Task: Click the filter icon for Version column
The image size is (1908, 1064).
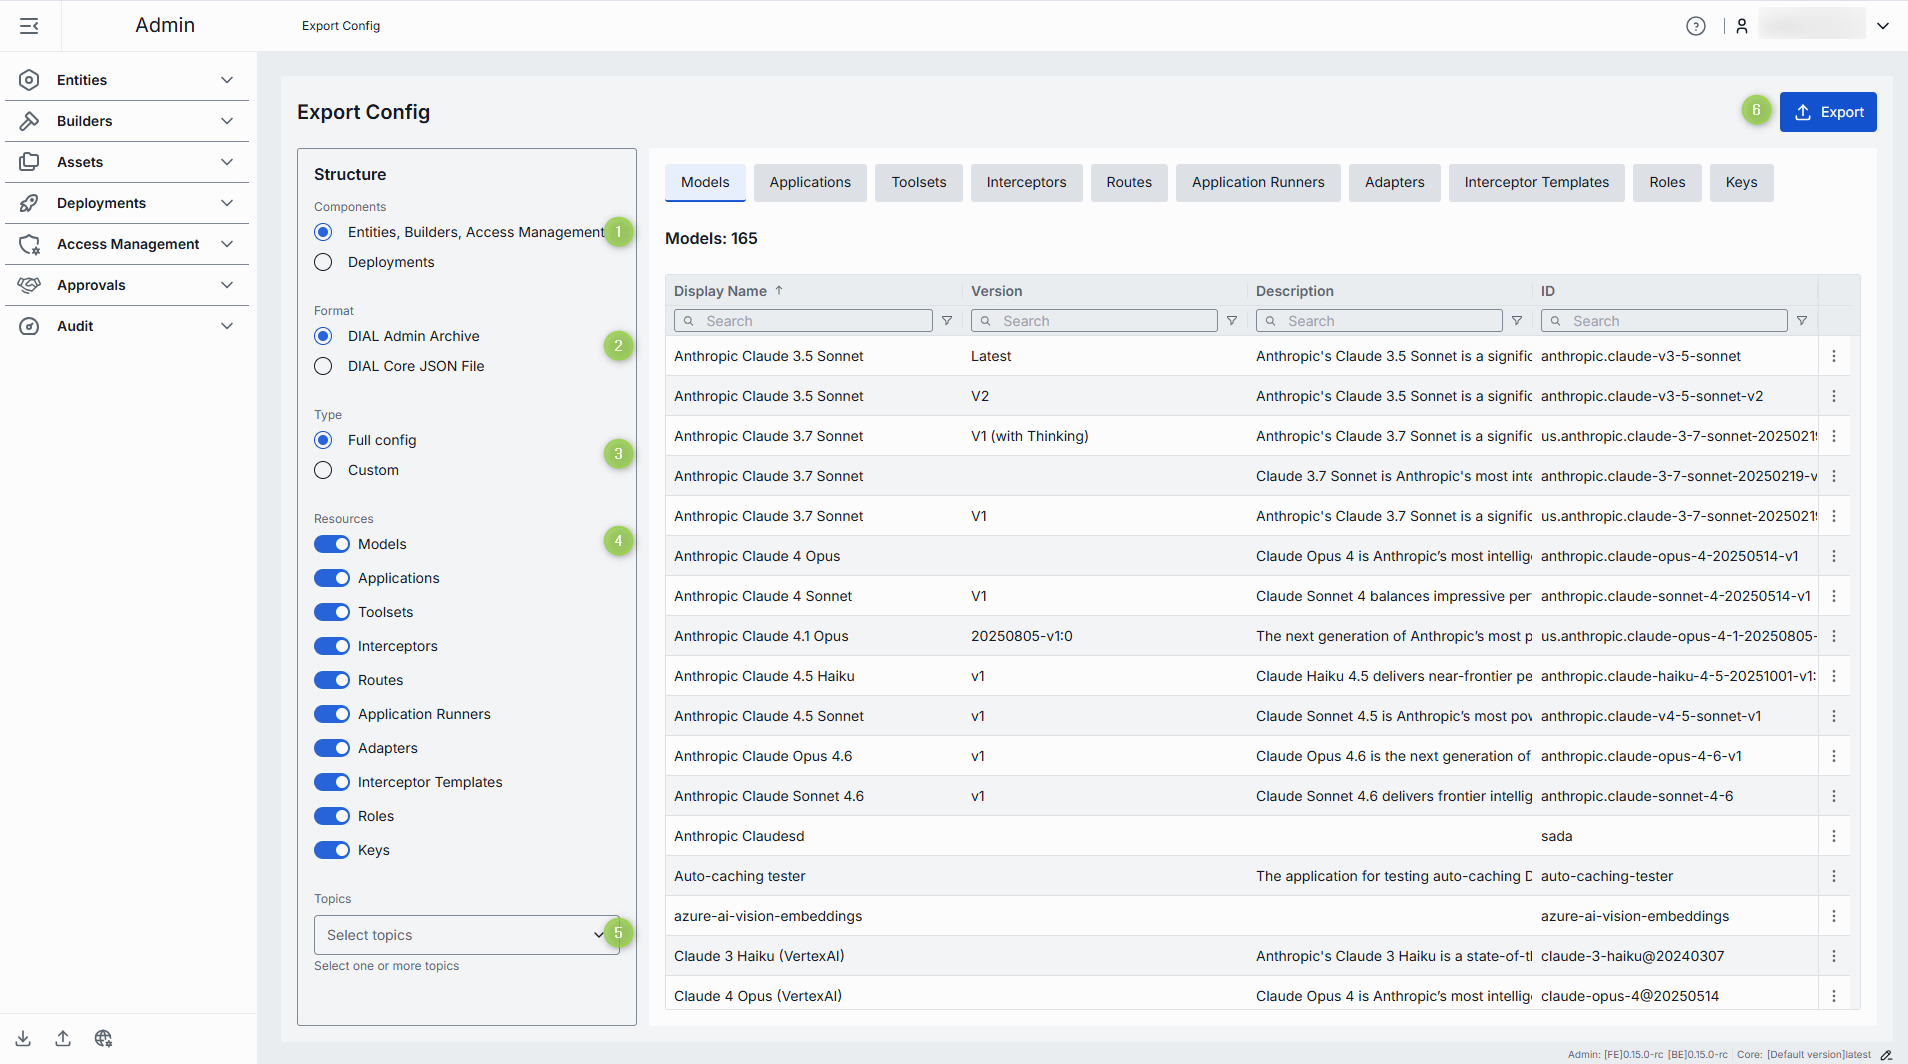Action: click(1232, 321)
